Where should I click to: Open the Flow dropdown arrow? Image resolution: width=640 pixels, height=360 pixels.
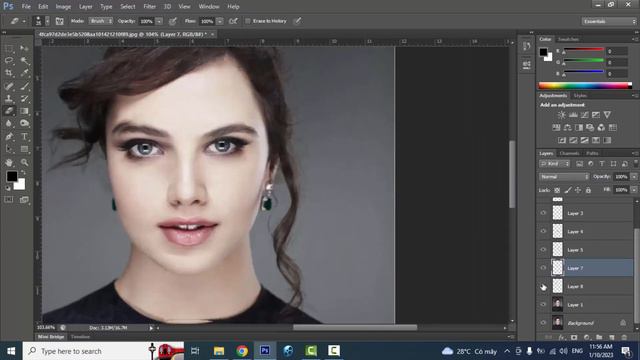coord(220,21)
